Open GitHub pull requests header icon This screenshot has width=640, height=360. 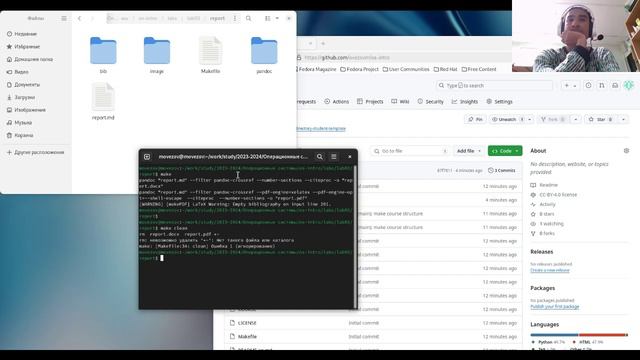tap(602, 85)
